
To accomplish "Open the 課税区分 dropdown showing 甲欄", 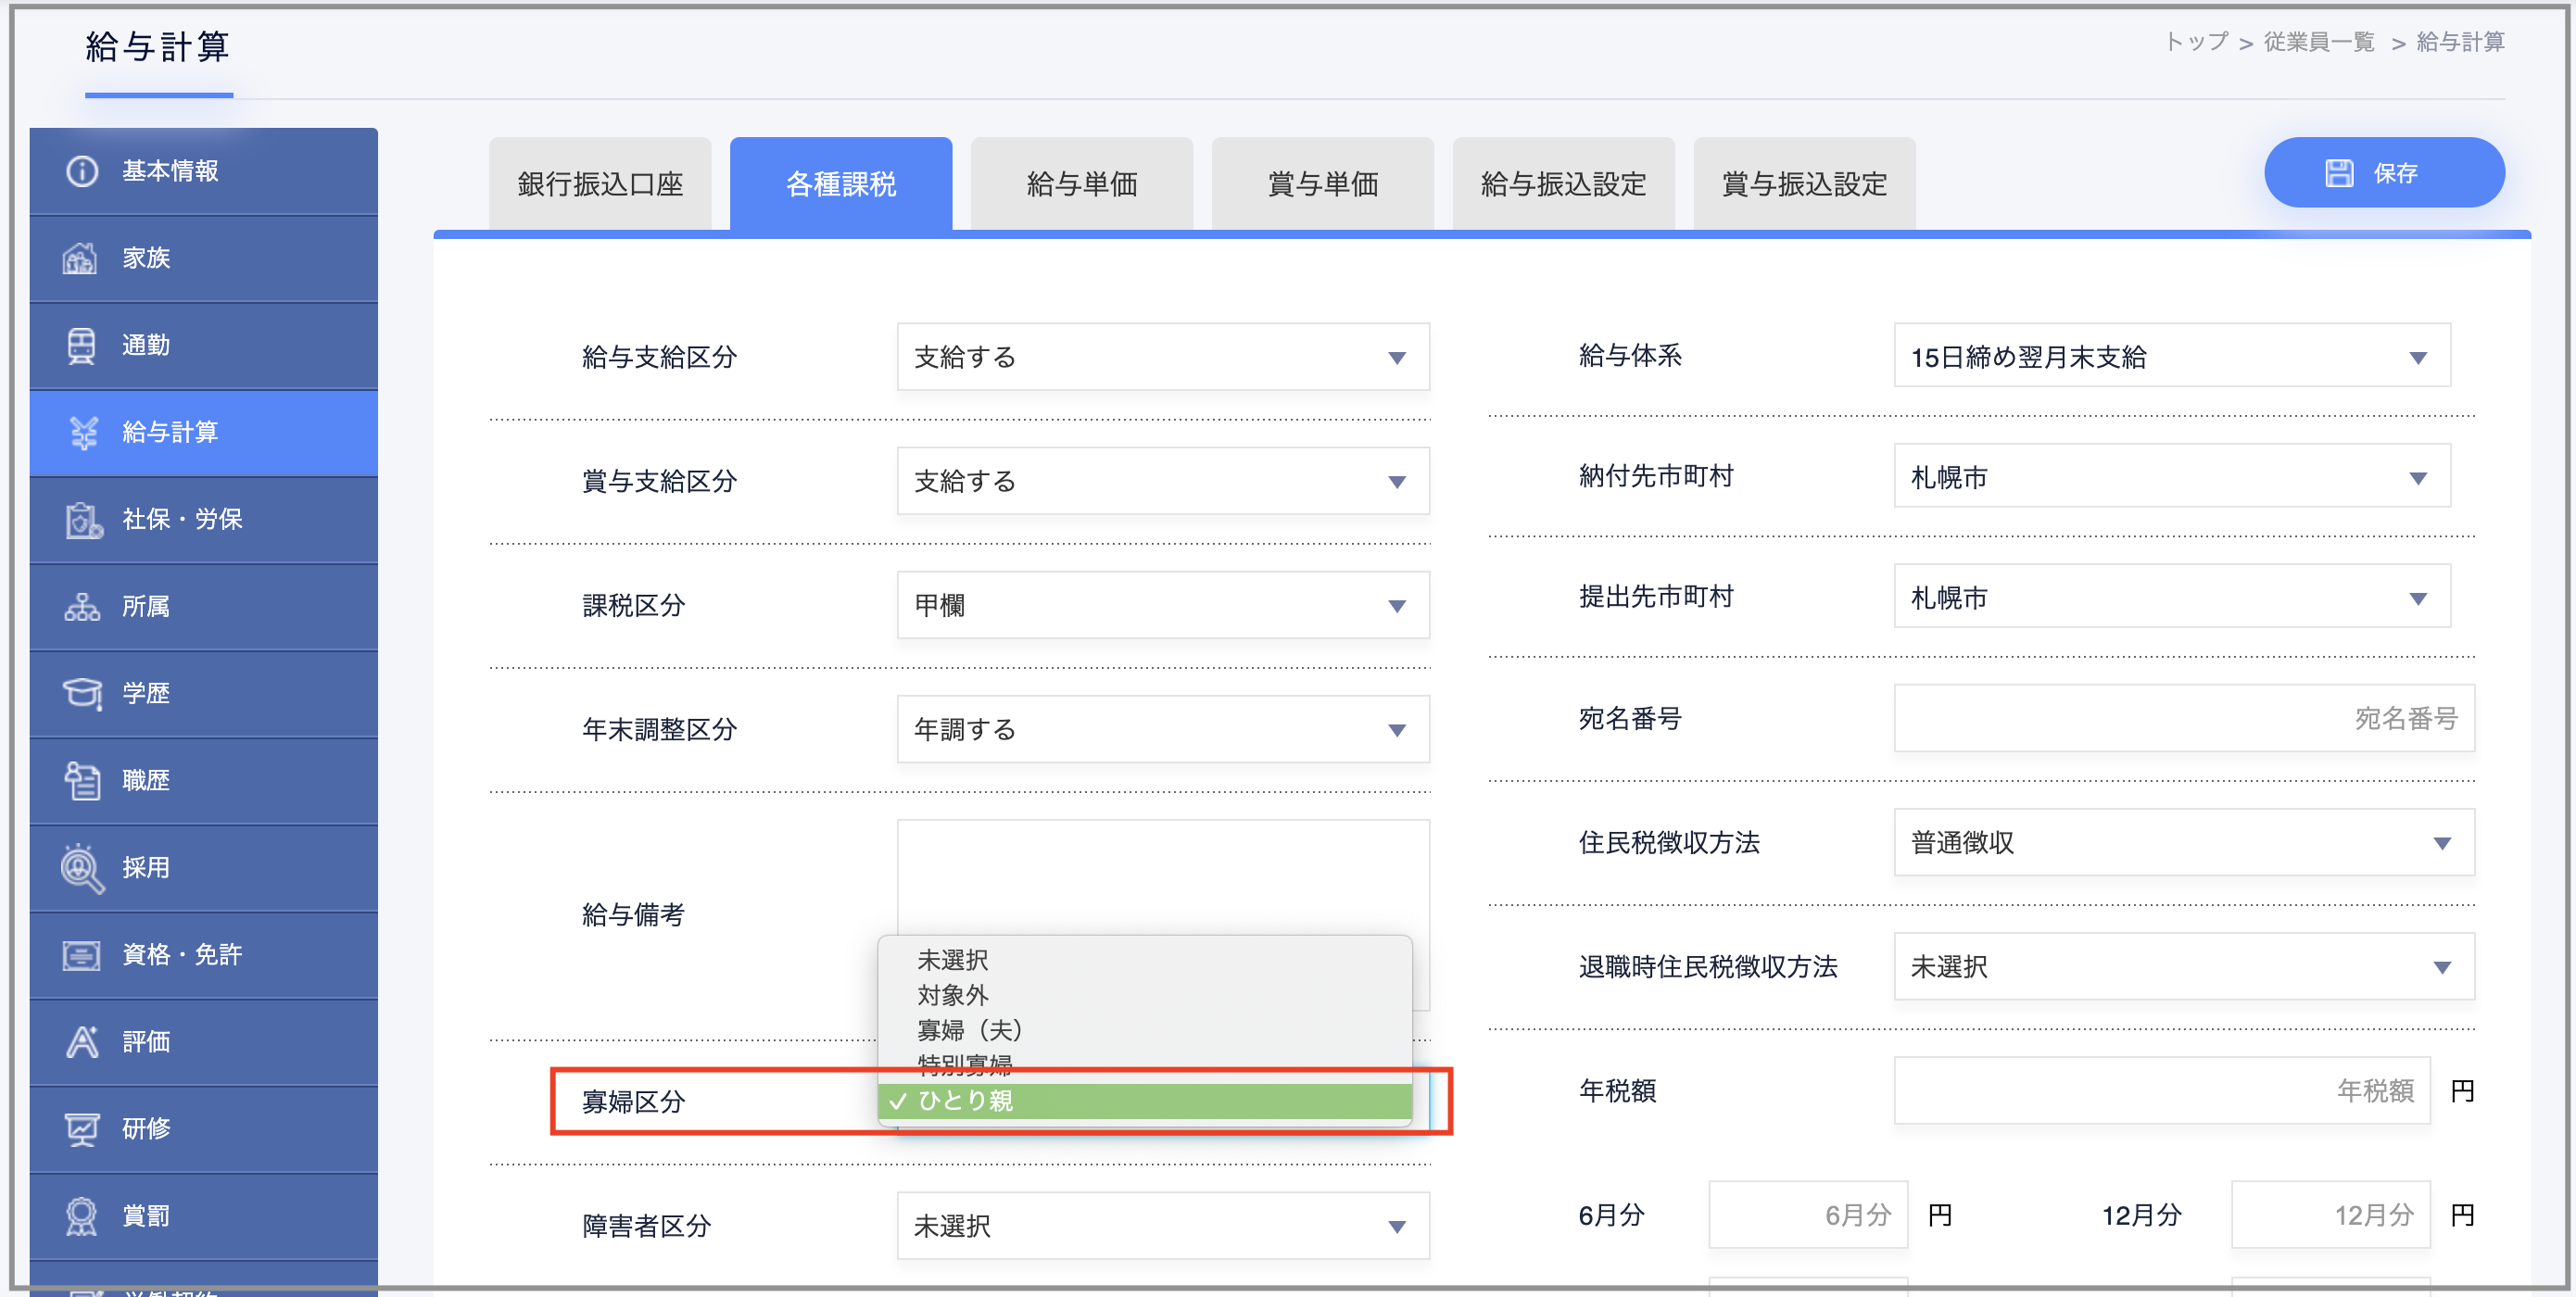I will tap(1162, 605).
